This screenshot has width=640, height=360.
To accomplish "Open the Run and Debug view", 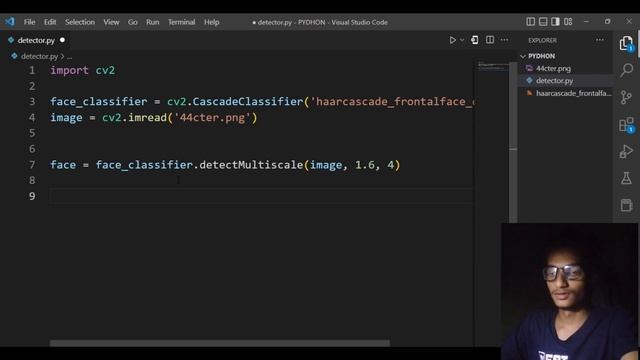I will [x=626, y=151].
